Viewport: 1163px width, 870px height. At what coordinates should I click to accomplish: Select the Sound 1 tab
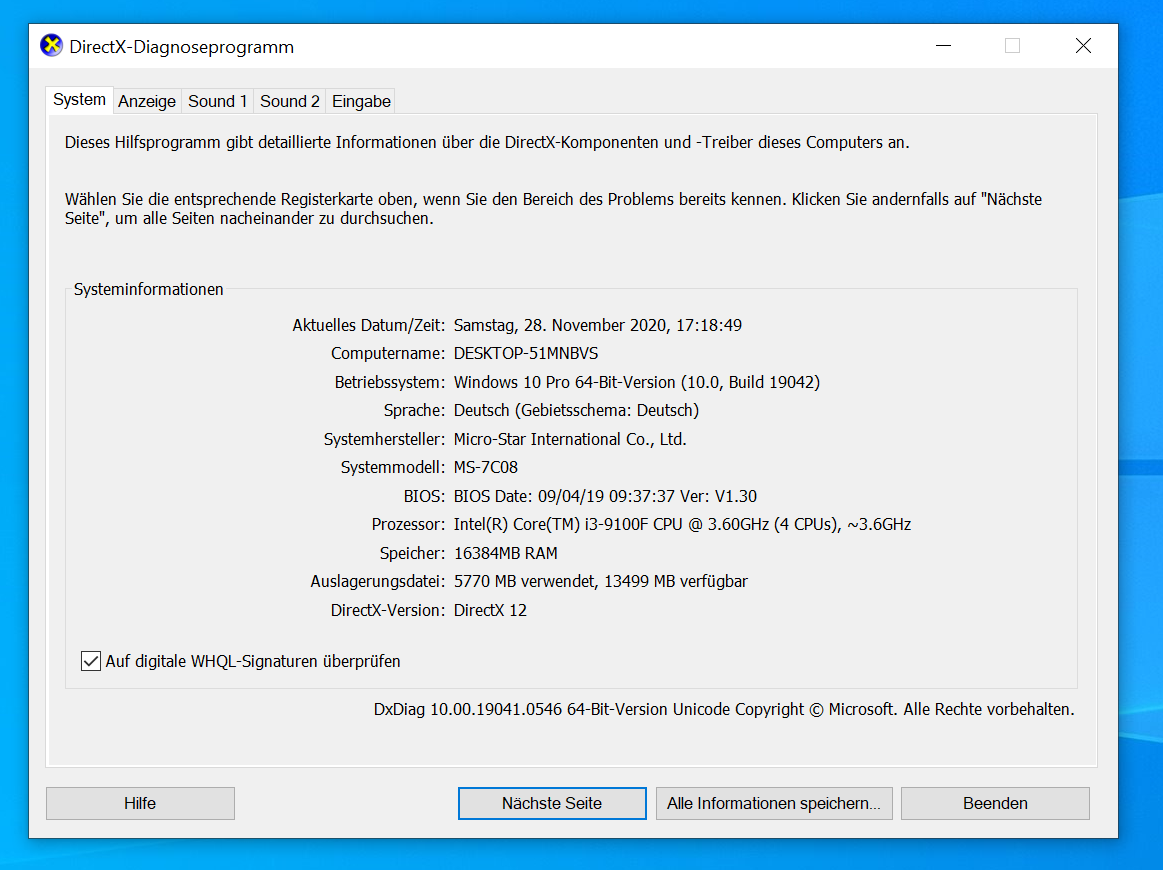(217, 102)
